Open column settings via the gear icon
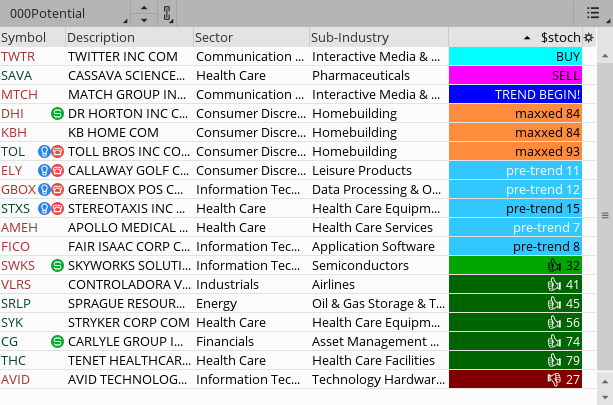 coord(588,37)
